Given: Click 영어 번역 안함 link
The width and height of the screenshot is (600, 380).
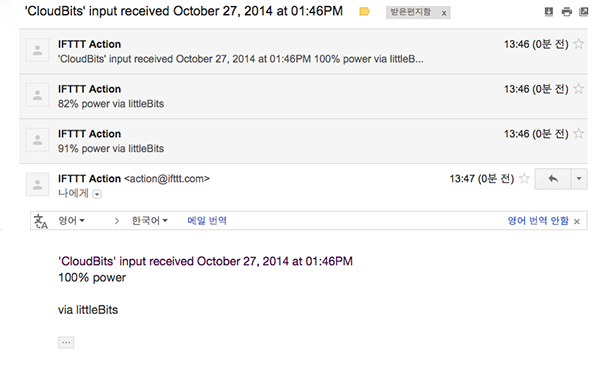Looking at the screenshot, I should (x=538, y=220).
